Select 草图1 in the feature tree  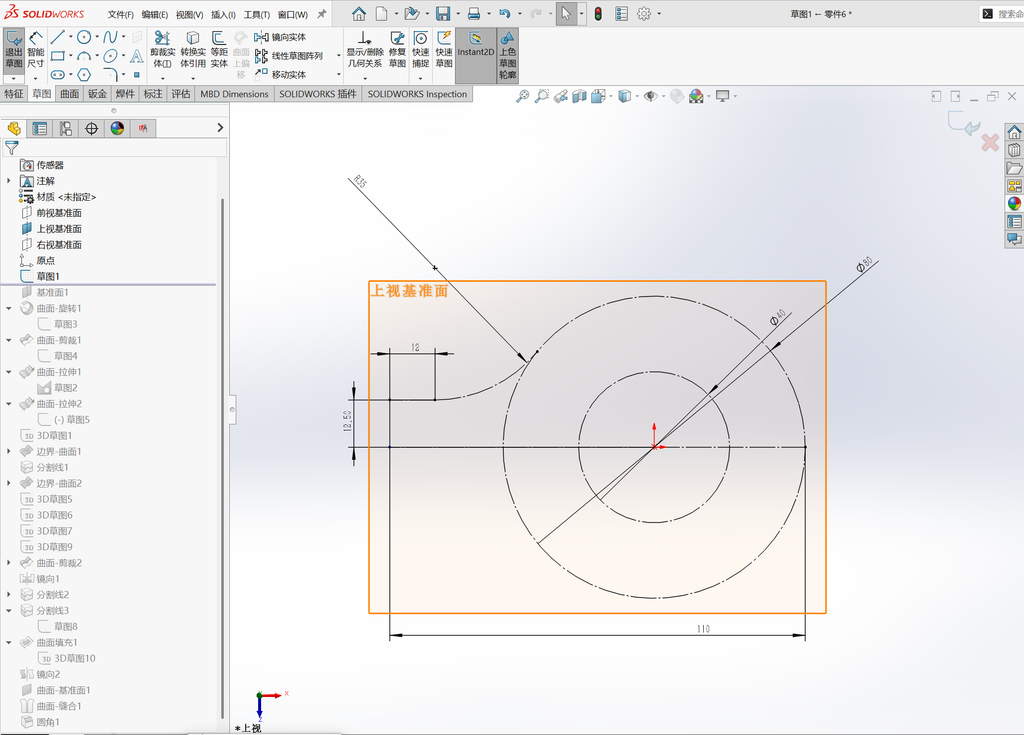coord(40,276)
